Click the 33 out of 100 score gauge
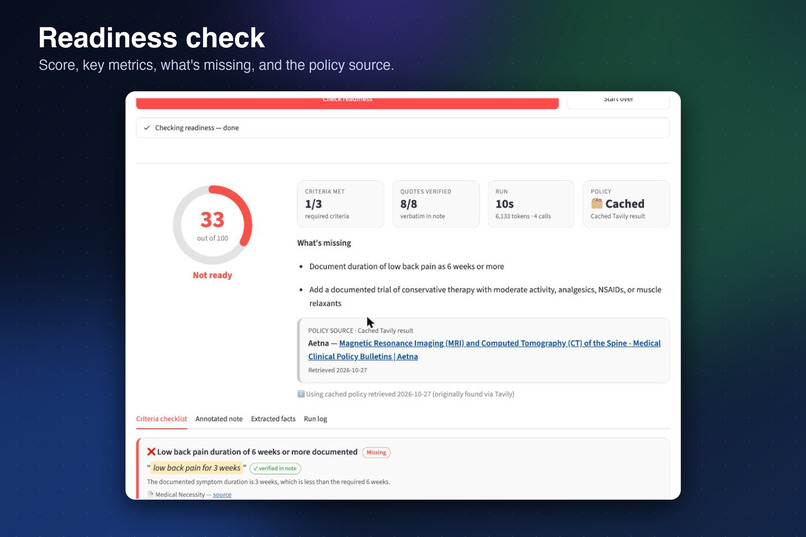Image resolution: width=806 pixels, height=537 pixels. pos(212,225)
